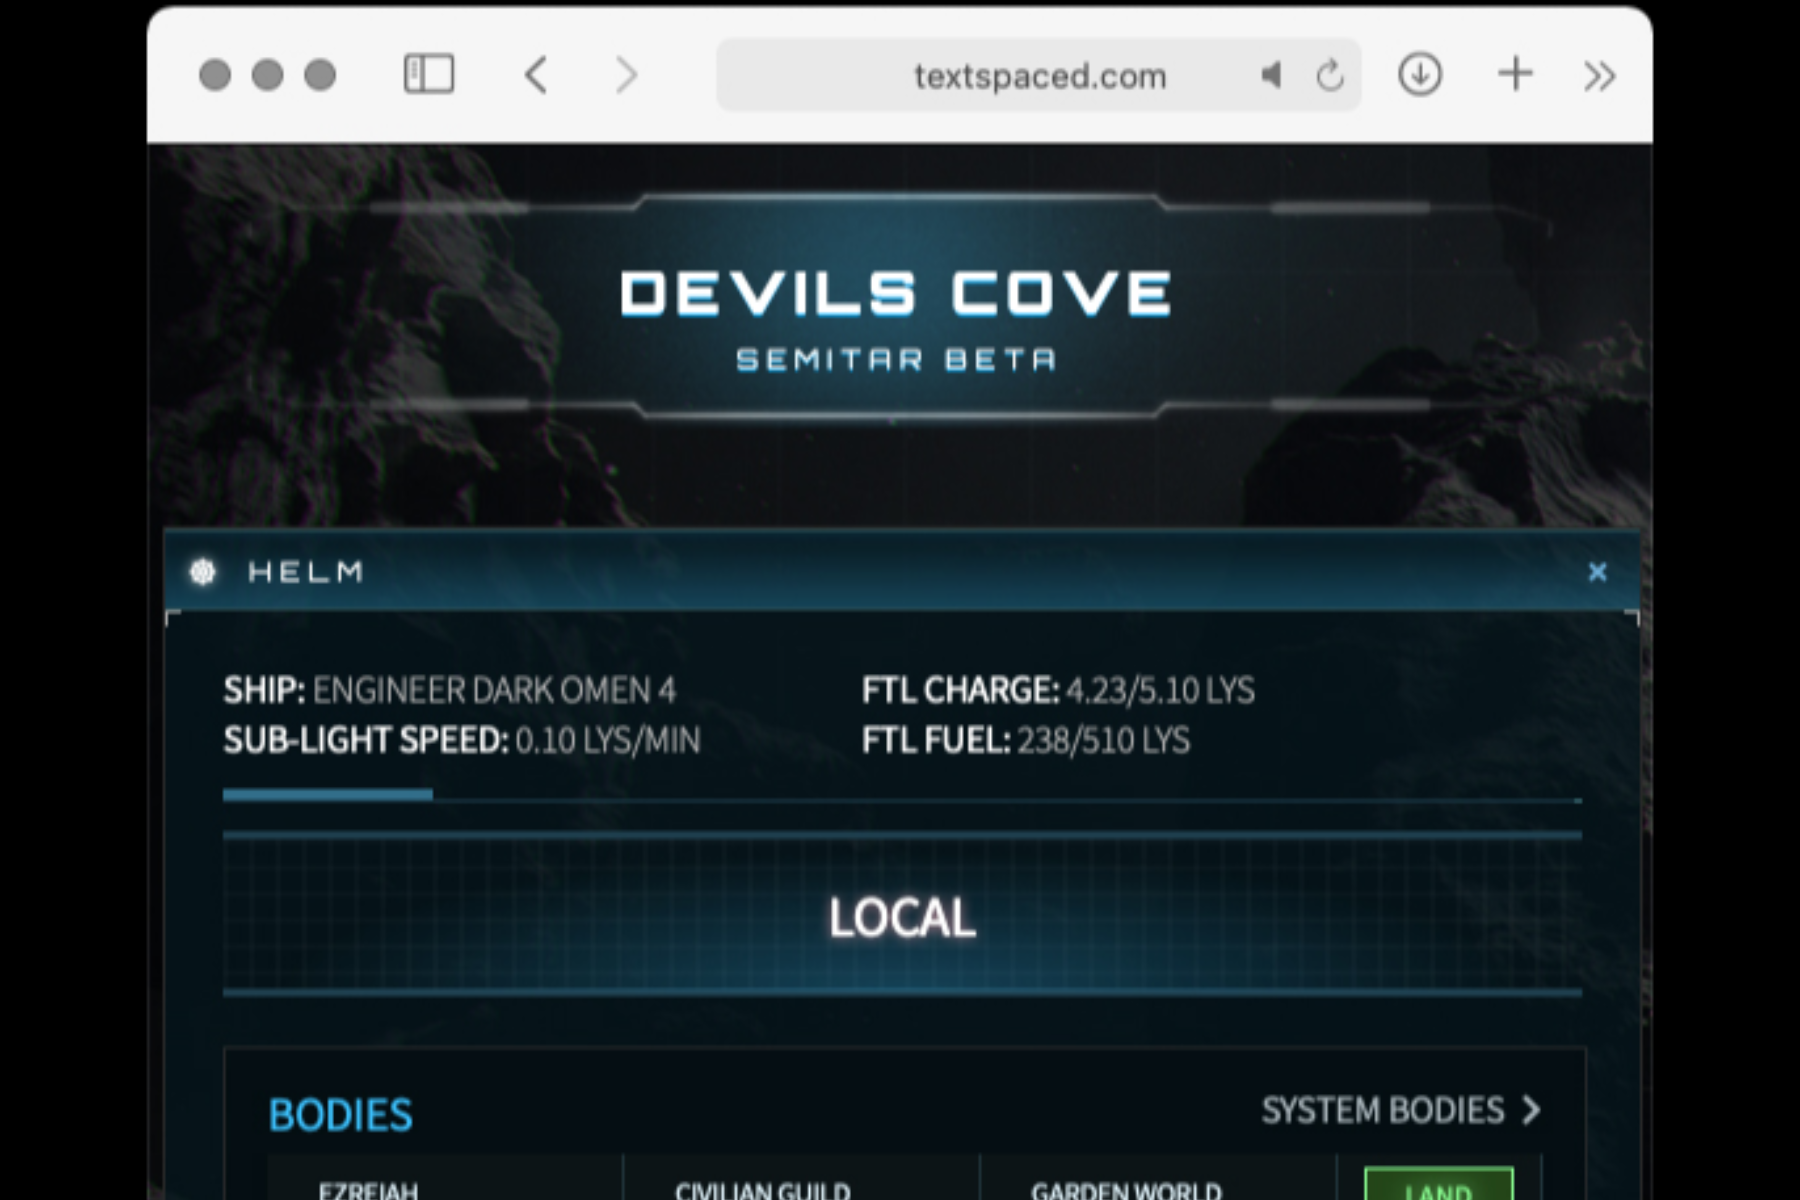Viewport: 1800px width, 1200px height.
Task: Go forward to the next page
Action: coord(626,75)
